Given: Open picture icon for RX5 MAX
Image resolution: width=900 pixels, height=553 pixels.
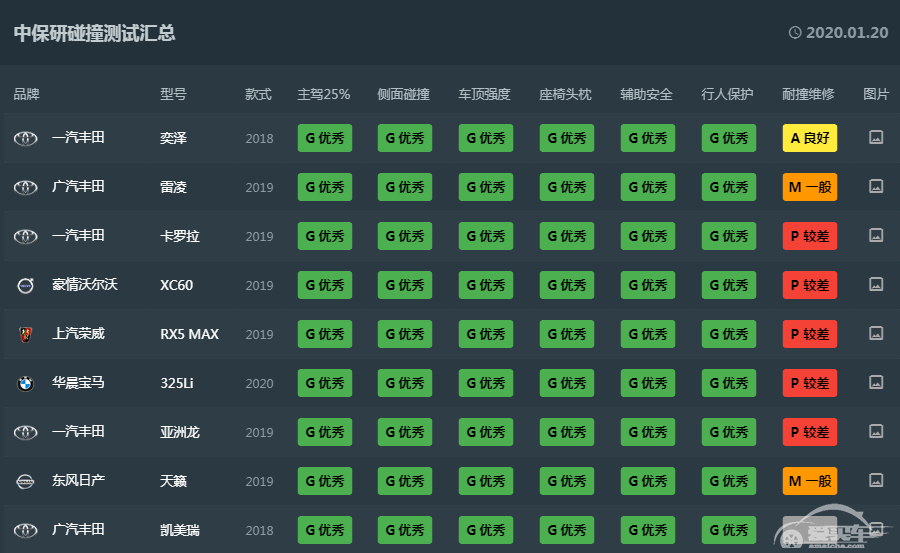Looking at the screenshot, I should 876,333.
